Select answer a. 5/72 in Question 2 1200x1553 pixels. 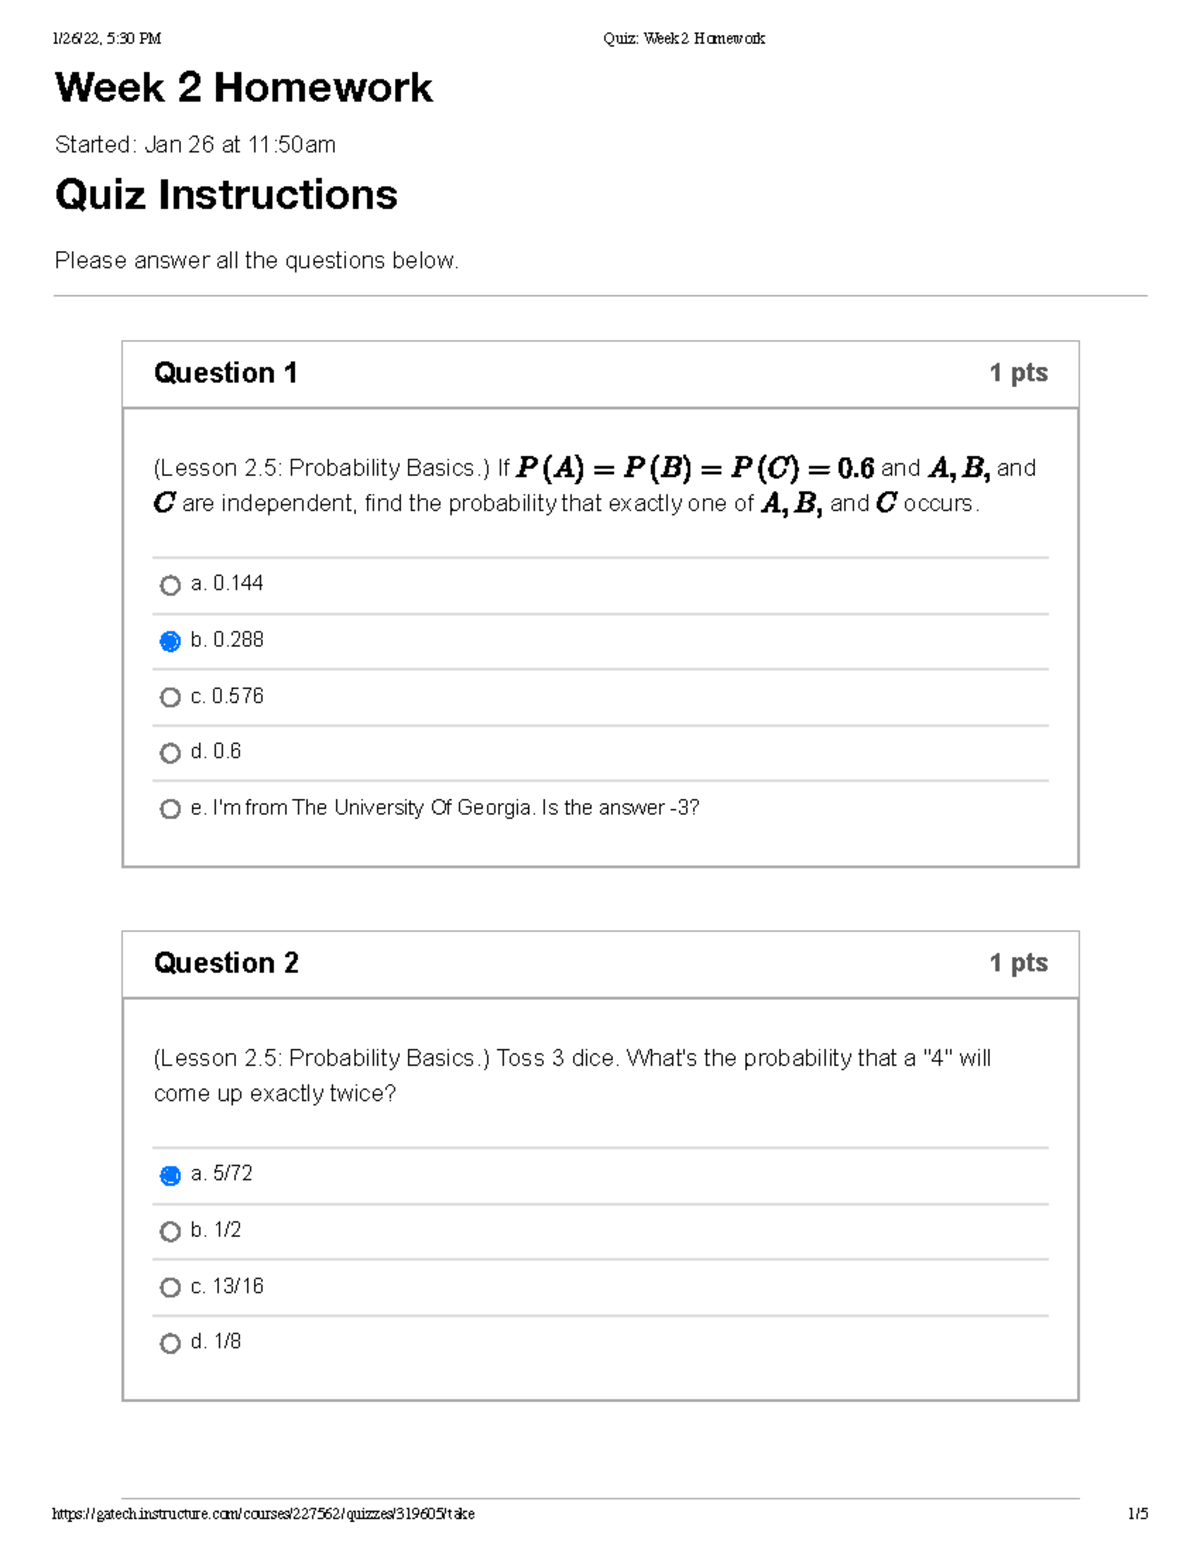click(x=170, y=1175)
